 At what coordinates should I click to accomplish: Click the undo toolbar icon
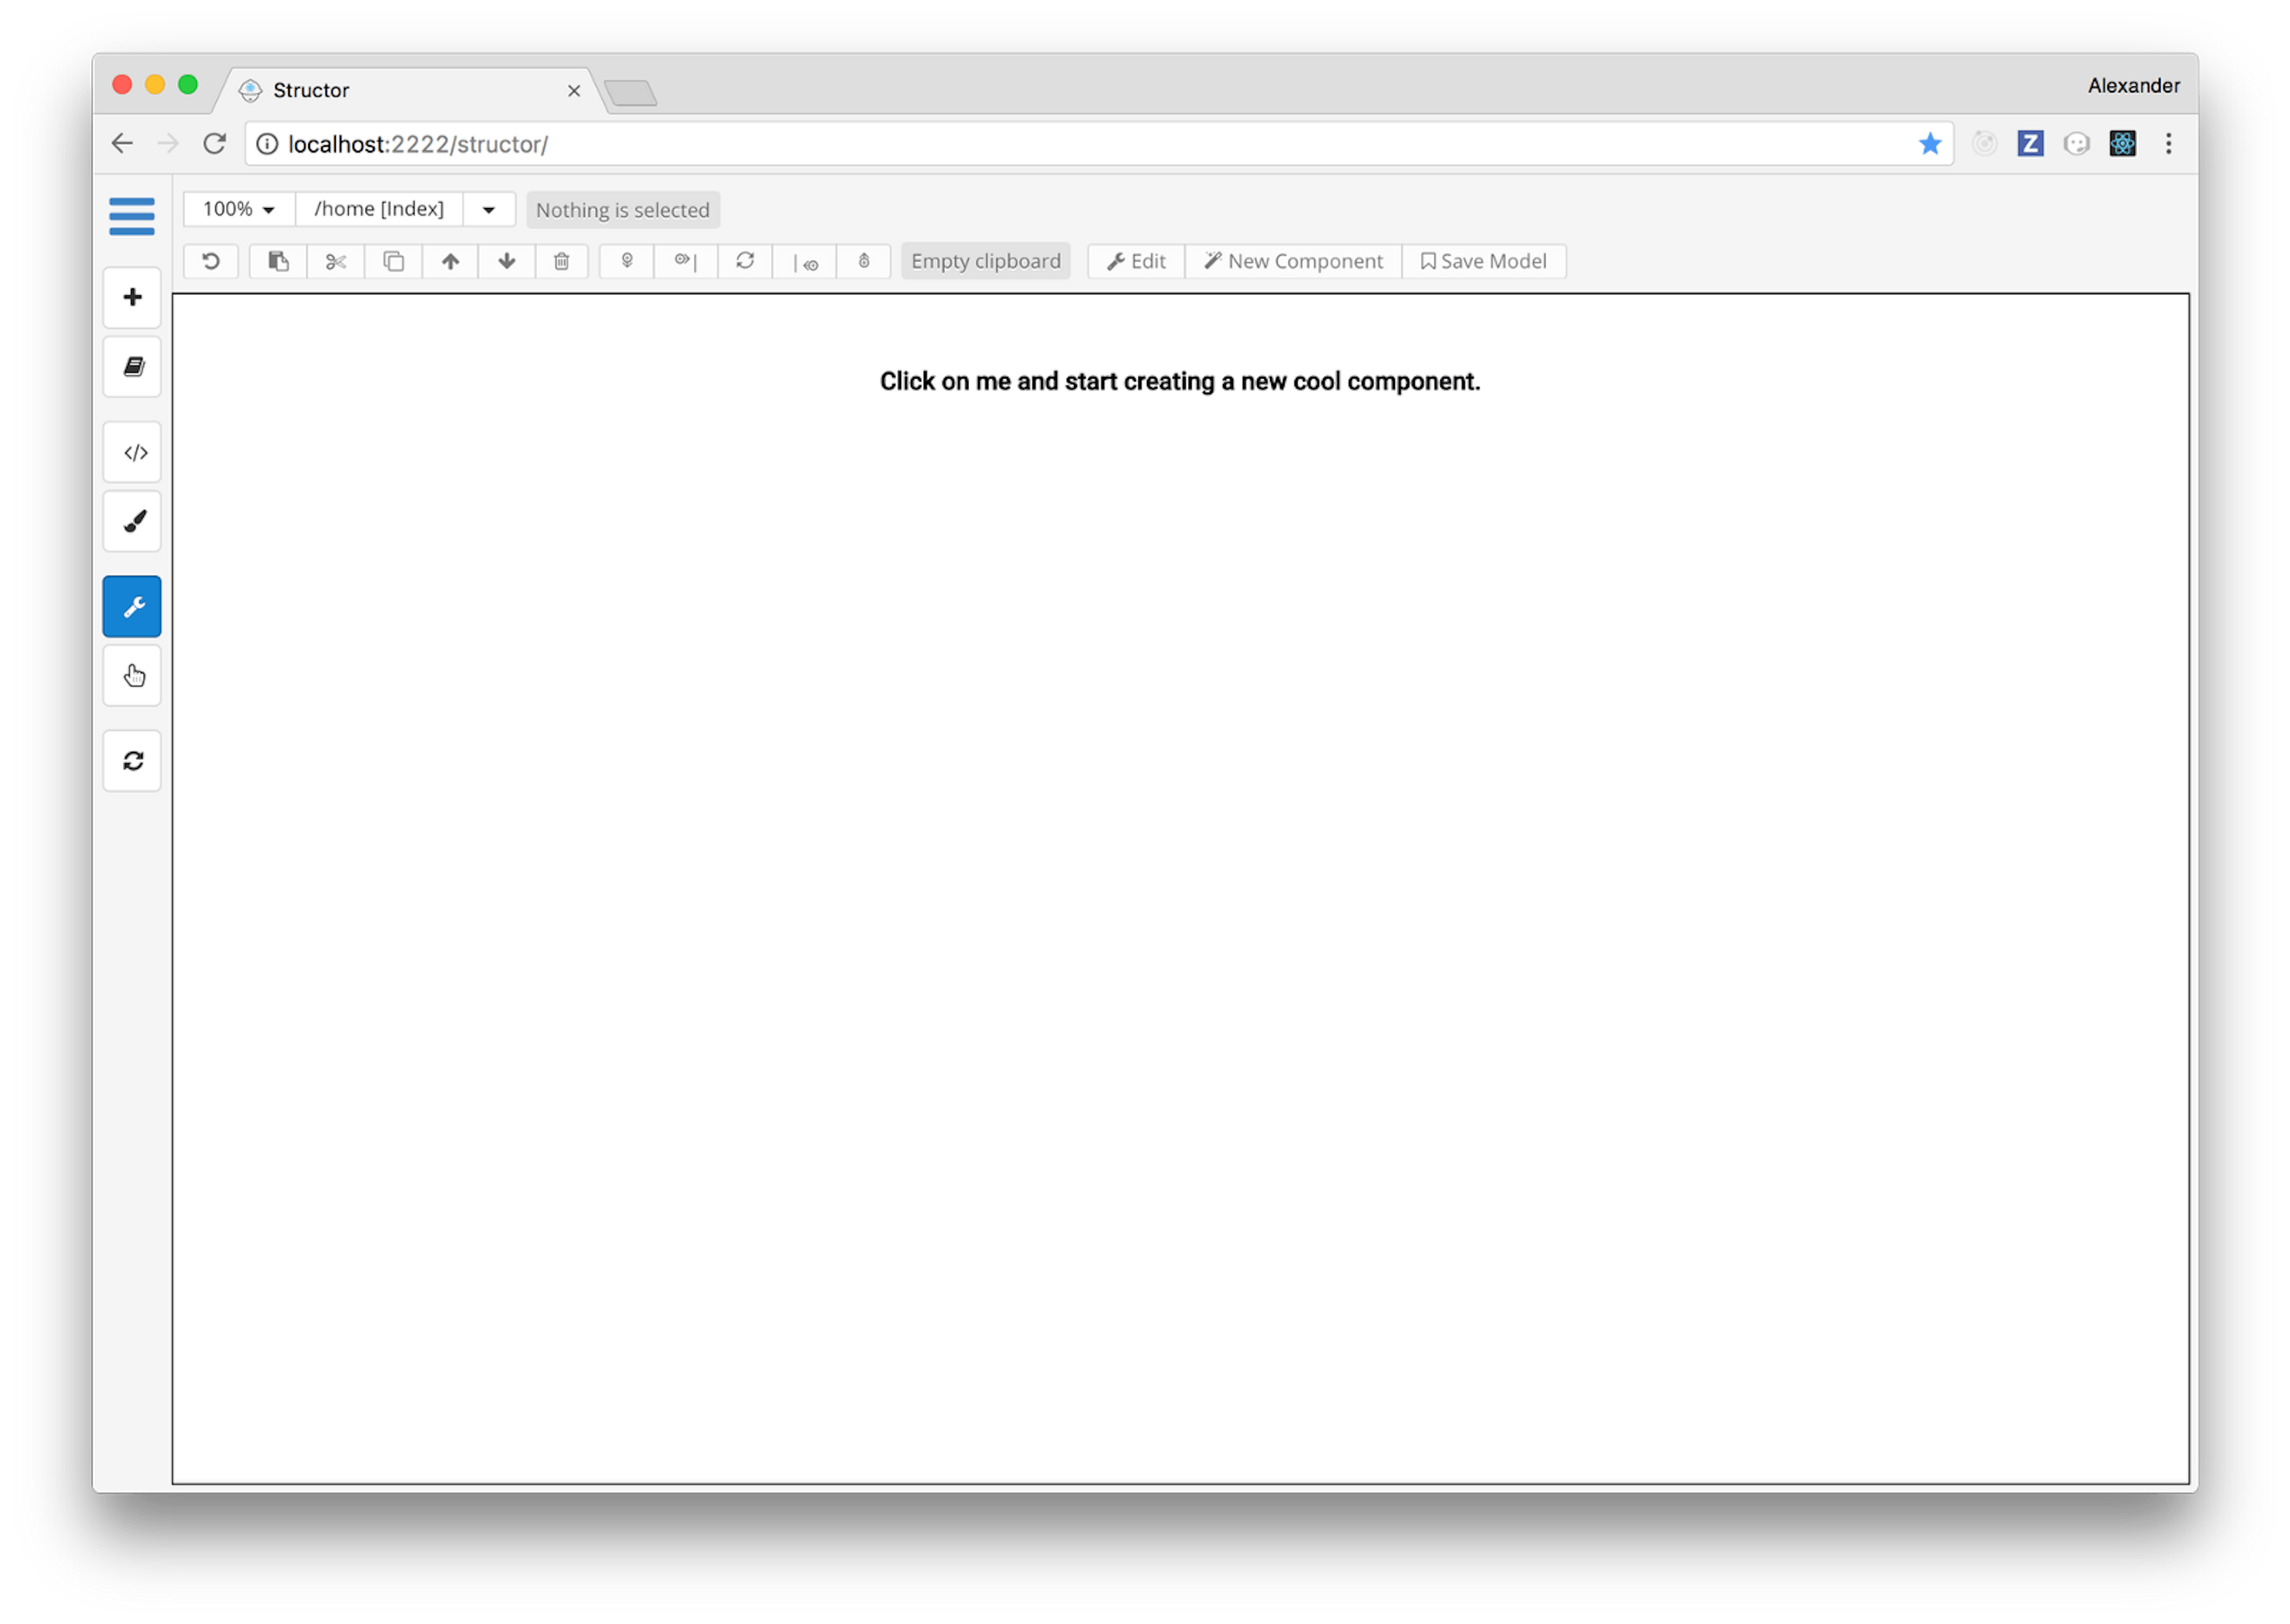point(211,261)
